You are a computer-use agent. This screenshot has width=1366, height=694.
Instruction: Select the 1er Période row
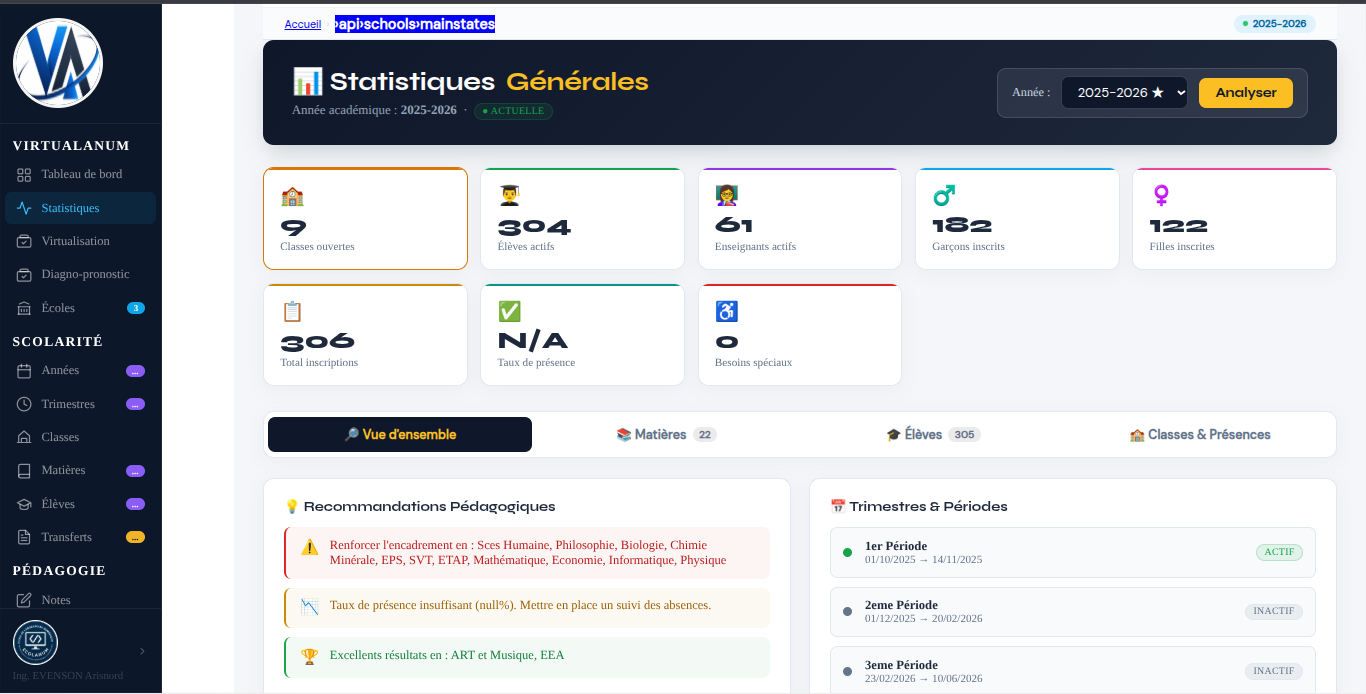(1073, 553)
